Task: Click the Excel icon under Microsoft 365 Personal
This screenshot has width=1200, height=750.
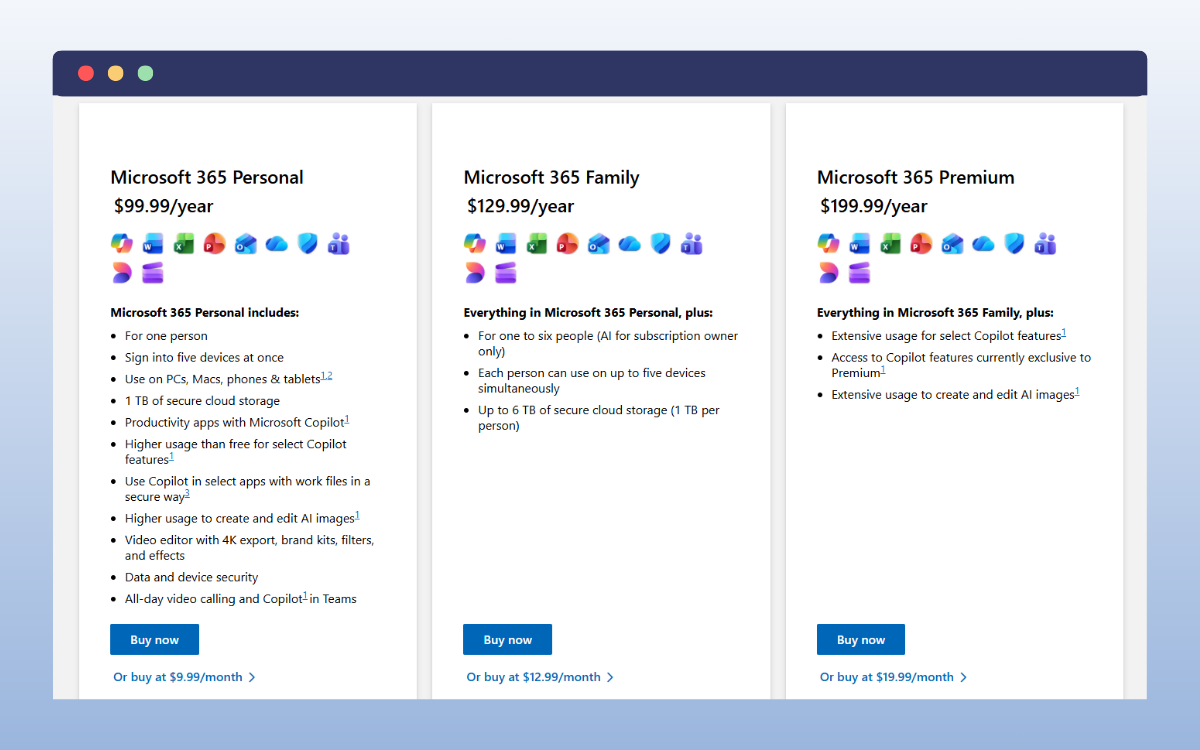Action: point(183,243)
